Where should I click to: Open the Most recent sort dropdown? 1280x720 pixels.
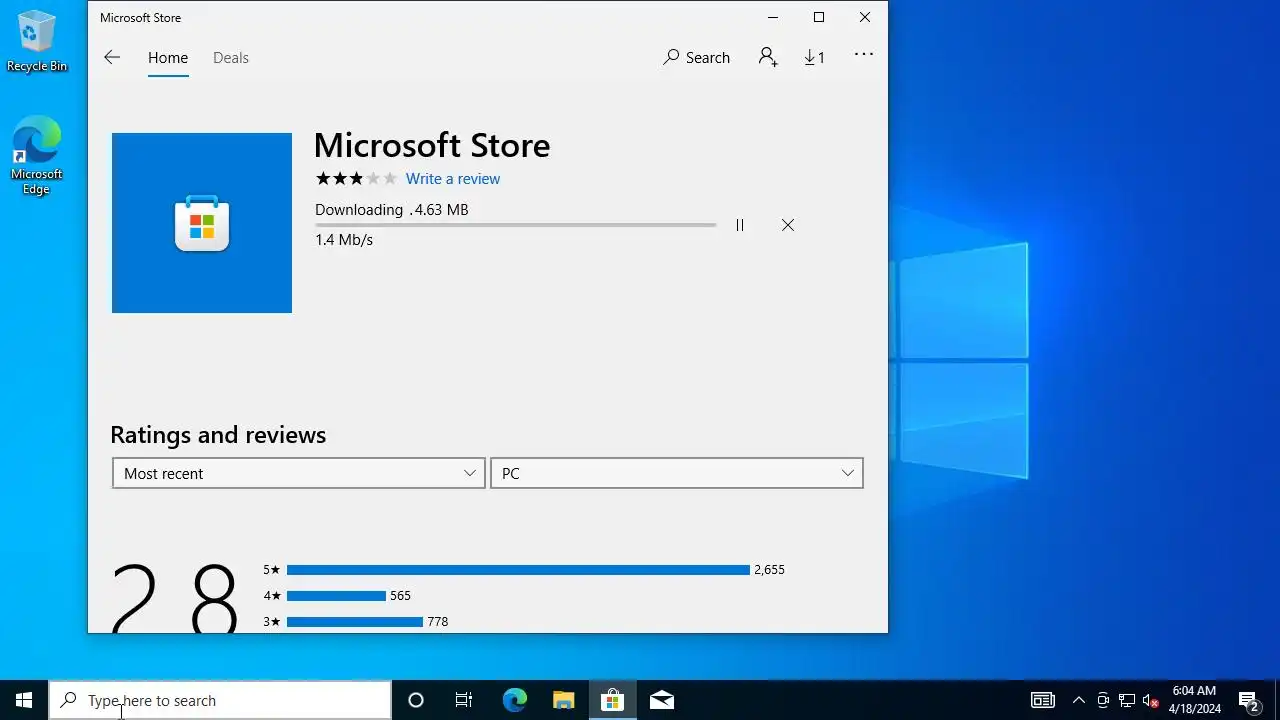pos(299,473)
